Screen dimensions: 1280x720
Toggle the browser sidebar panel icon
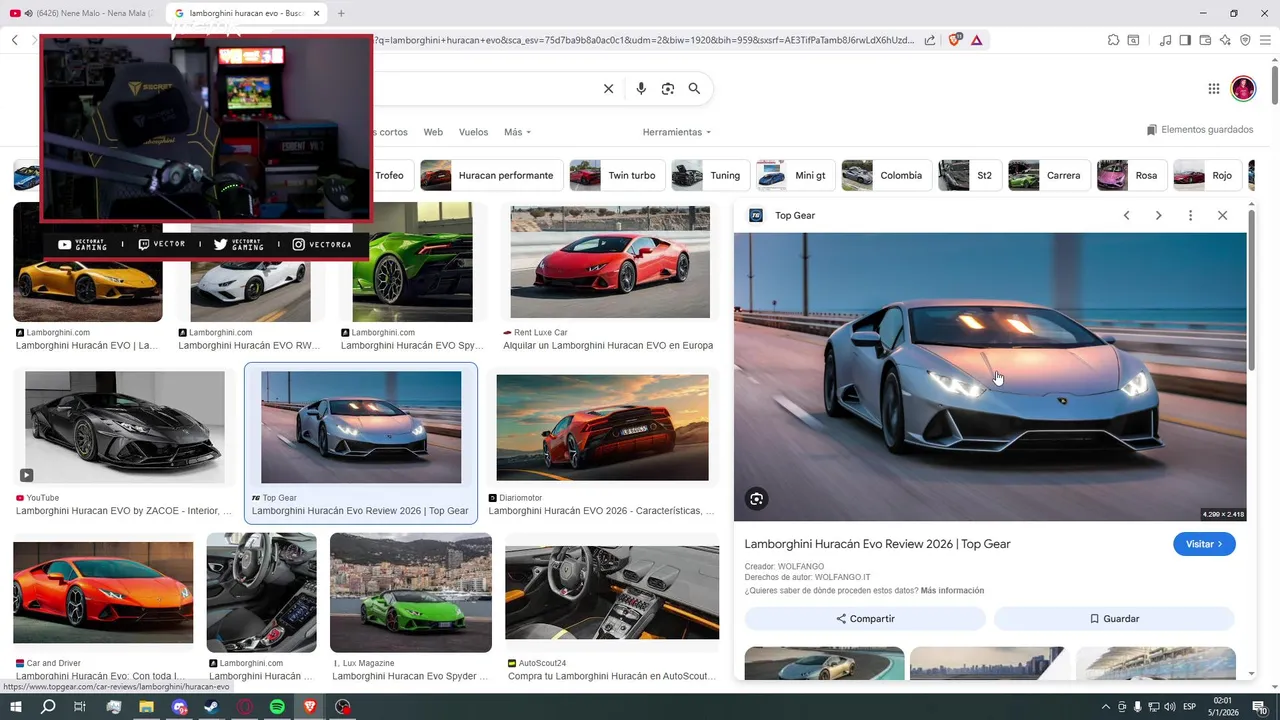click(x=1185, y=40)
